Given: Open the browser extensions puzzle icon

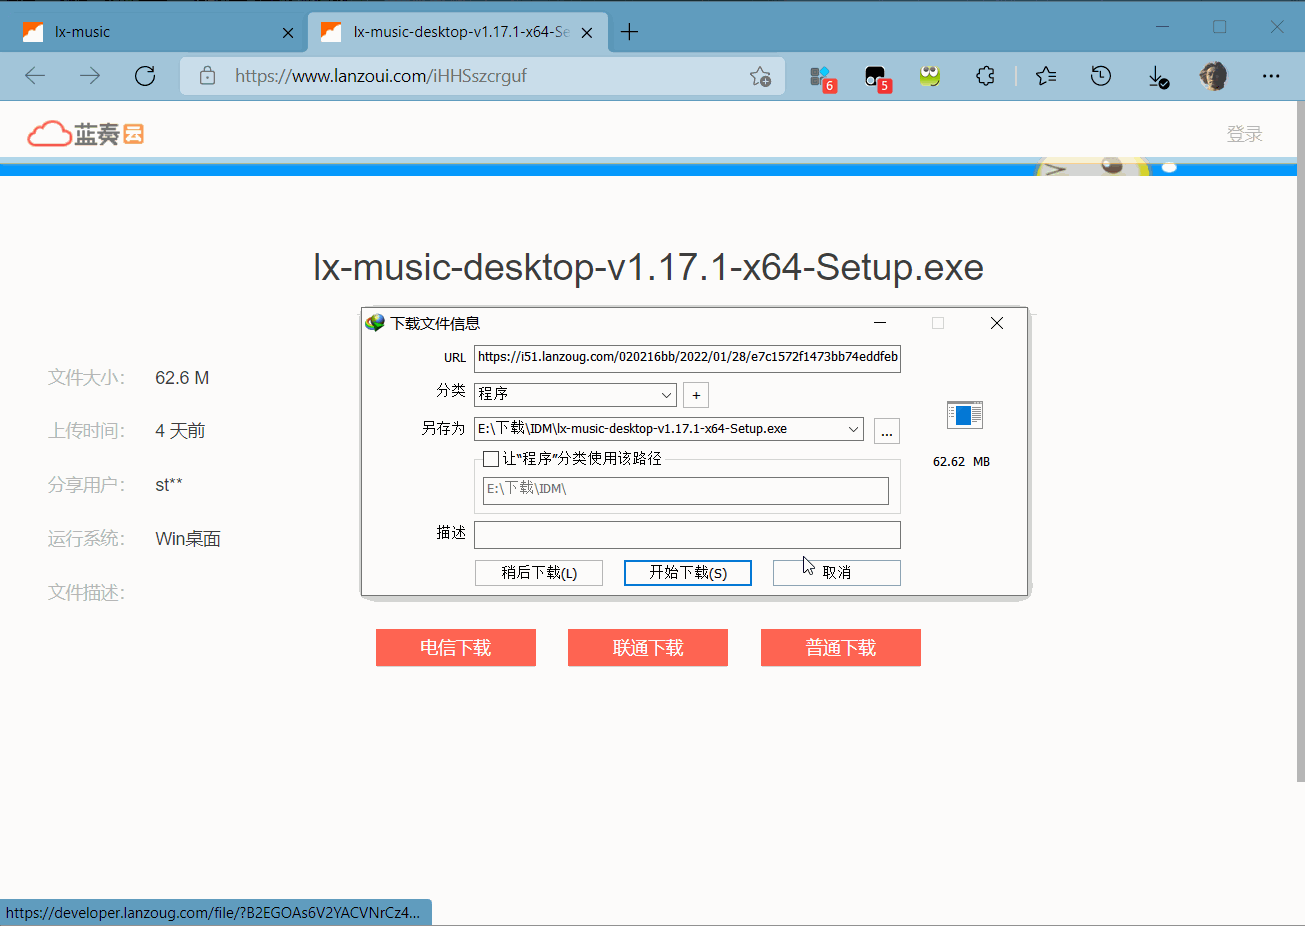Looking at the screenshot, I should pyautogui.click(x=985, y=76).
